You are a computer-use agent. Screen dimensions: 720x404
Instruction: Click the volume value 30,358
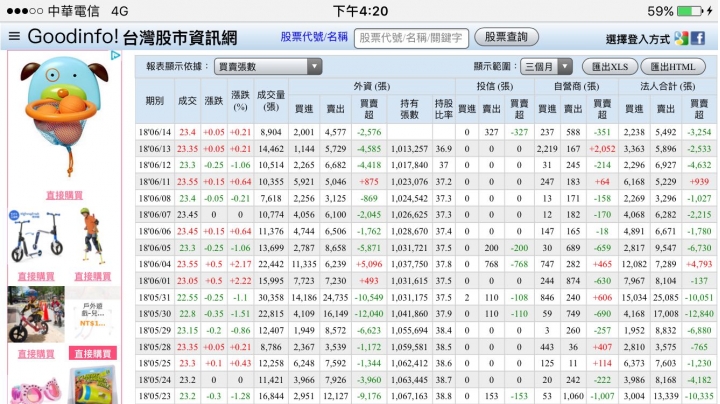click(271, 297)
